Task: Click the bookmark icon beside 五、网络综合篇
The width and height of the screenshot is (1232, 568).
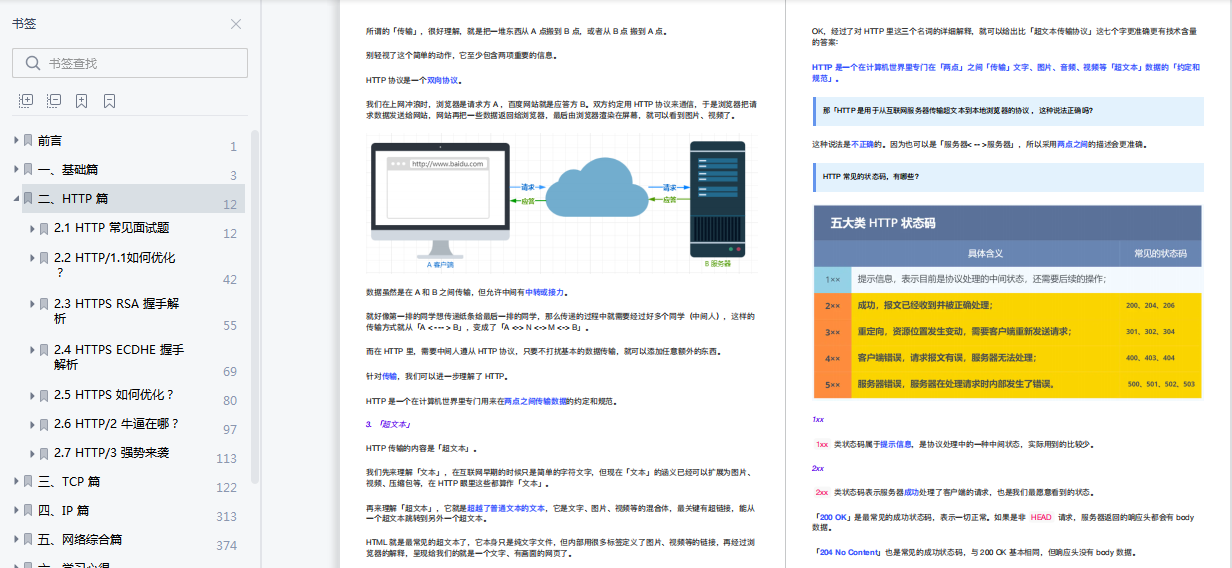Action: click(x=29, y=540)
